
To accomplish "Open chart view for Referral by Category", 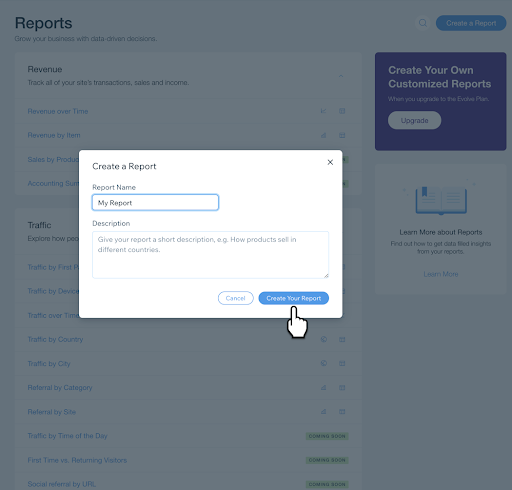I will coord(323,388).
